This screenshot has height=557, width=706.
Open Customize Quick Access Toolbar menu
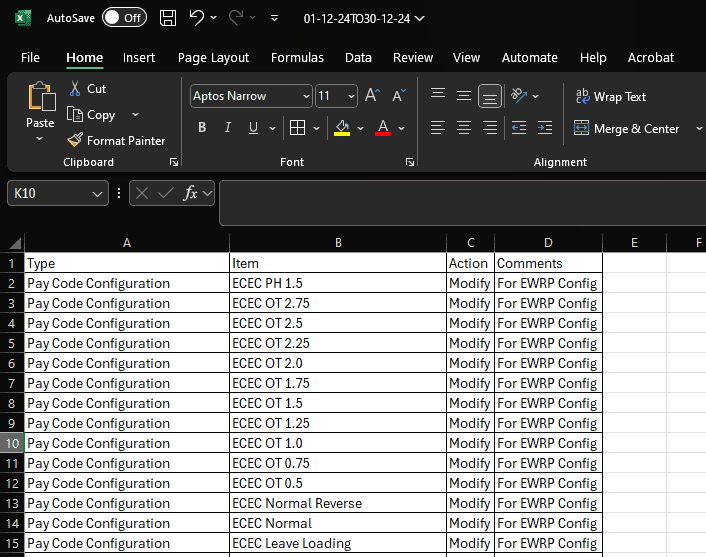point(274,18)
